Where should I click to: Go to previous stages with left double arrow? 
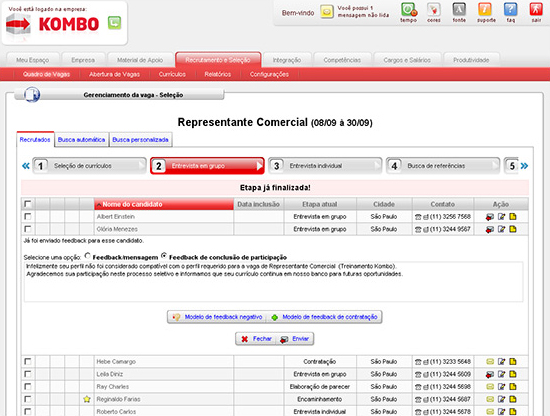(26, 166)
